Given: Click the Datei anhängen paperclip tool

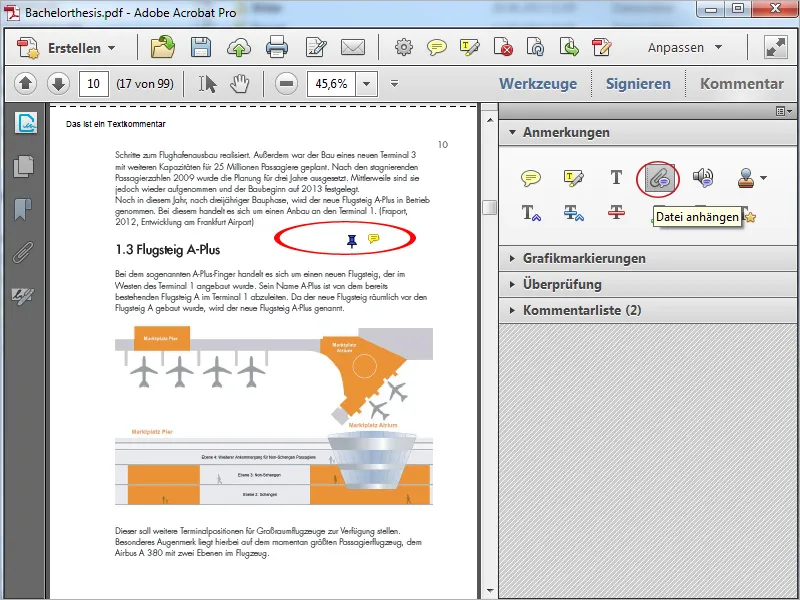Looking at the screenshot, I should coord(659,178).
